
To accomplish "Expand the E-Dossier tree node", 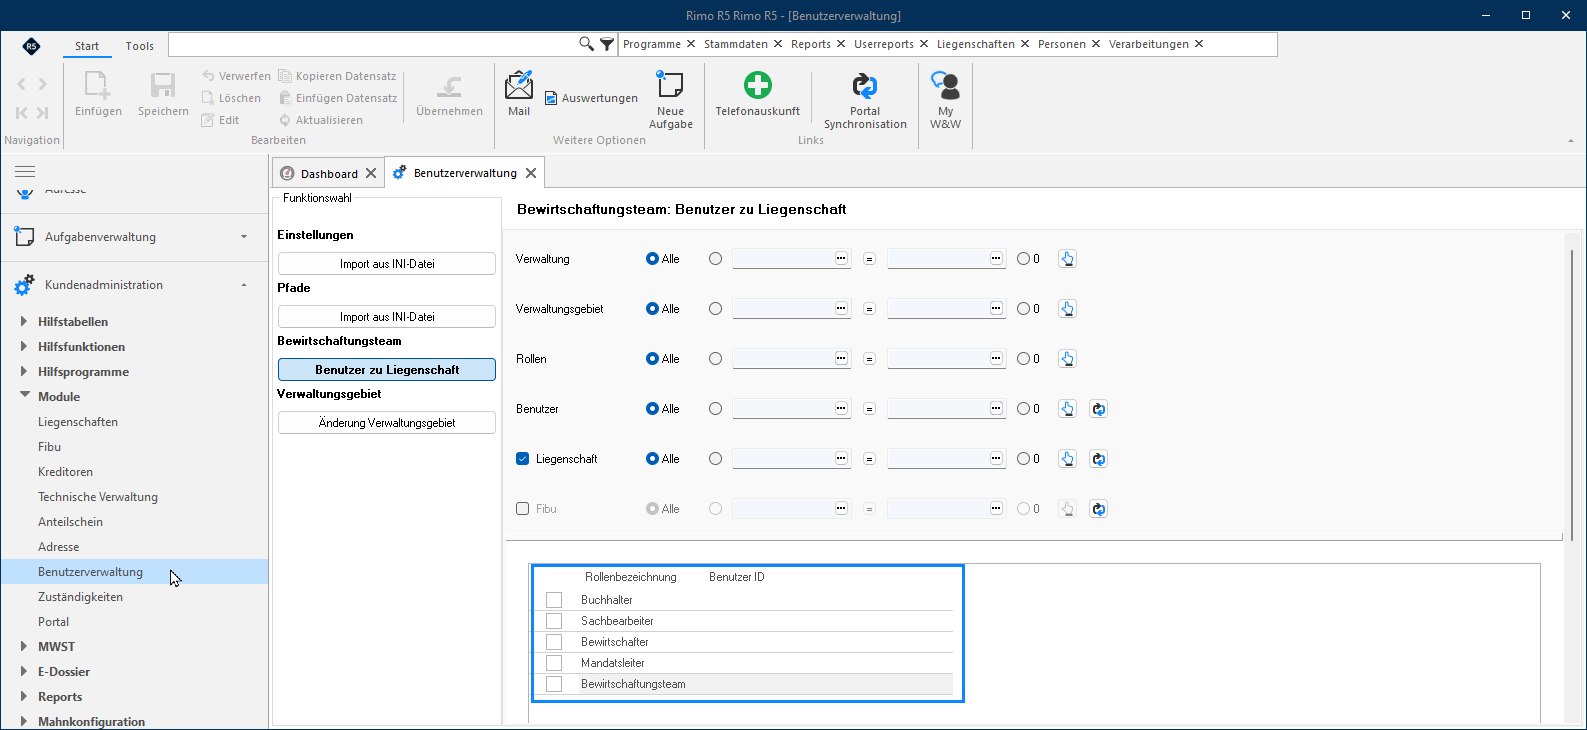I will coord(24,671).
